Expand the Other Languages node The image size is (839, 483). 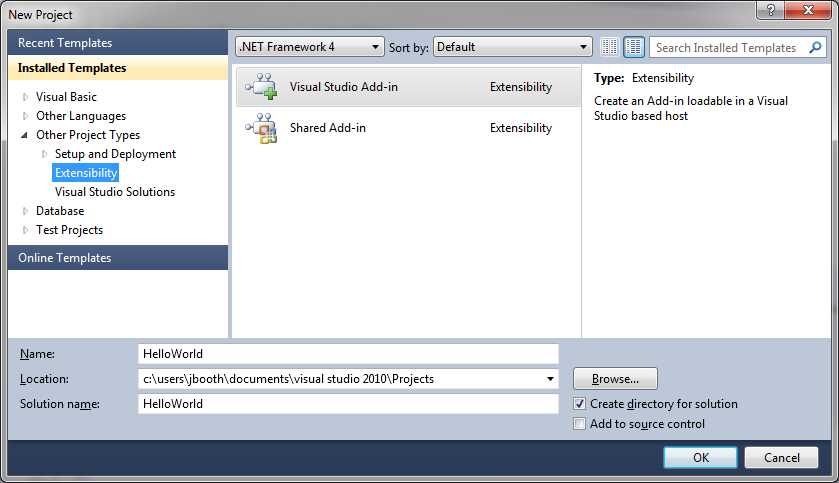[25, 116]
